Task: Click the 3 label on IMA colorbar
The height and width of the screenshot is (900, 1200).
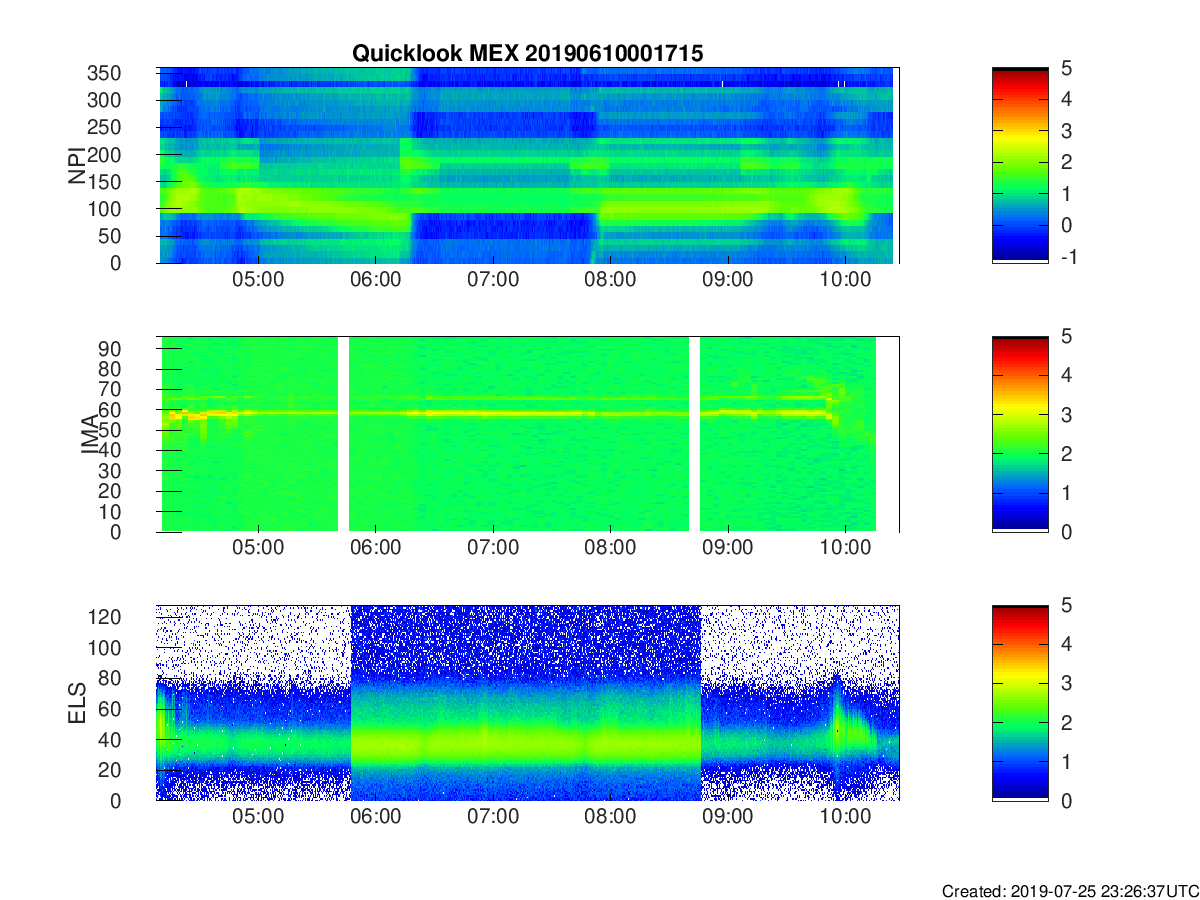Action: (x=1067, y=415)
